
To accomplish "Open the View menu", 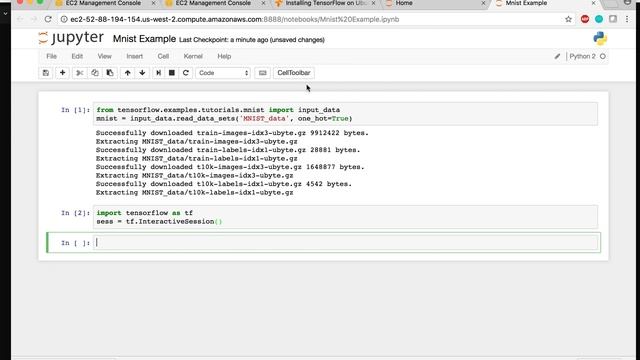I will pyautogui.click(x=104, y=56).
